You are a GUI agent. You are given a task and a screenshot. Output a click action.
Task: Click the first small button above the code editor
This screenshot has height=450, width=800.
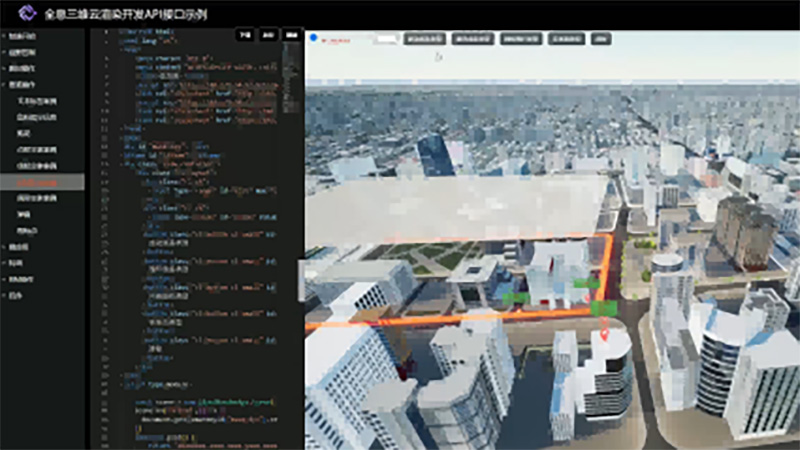point(246,34)
